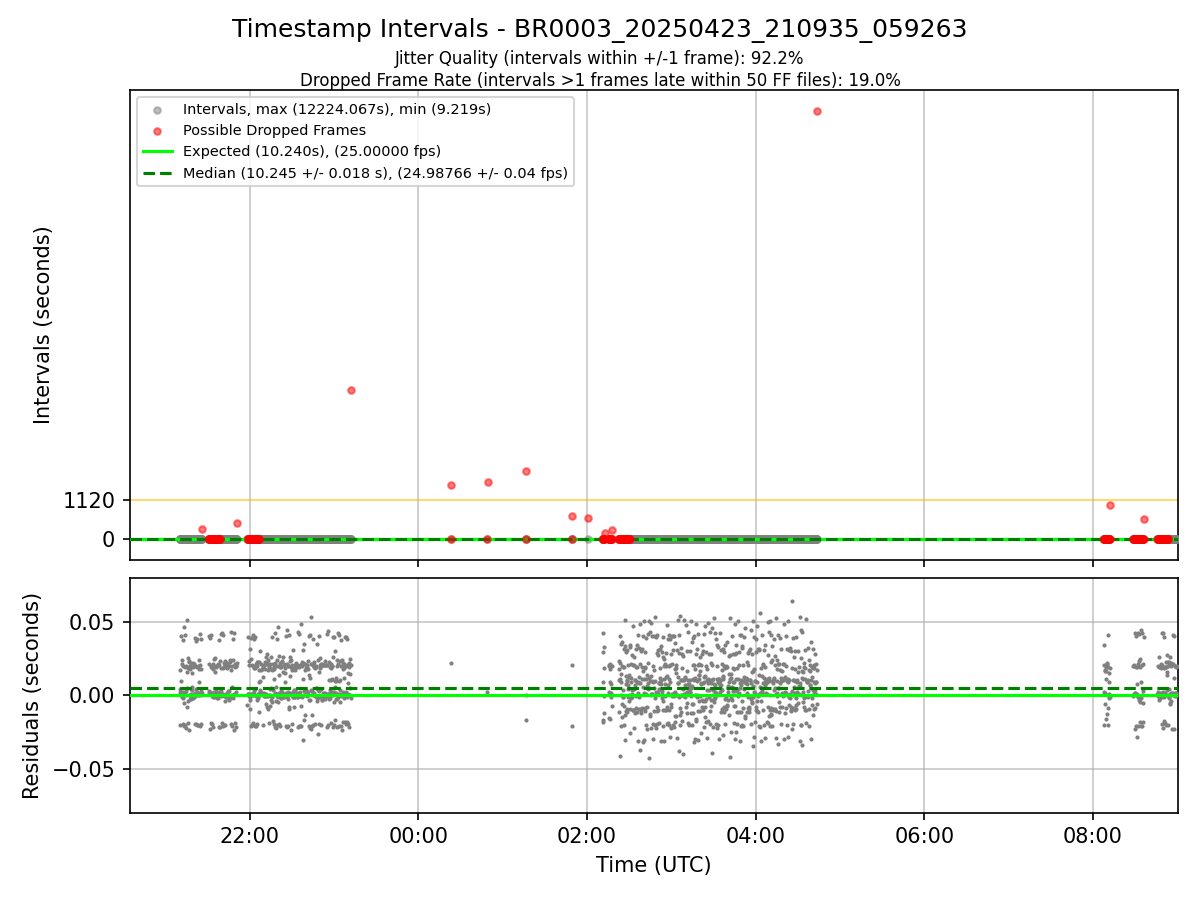This screenshot has height=900, width=1200.
Task: Select the 'Dropped Frame Rate' 19.0% subtitle line
Action: tap(600, 80)
